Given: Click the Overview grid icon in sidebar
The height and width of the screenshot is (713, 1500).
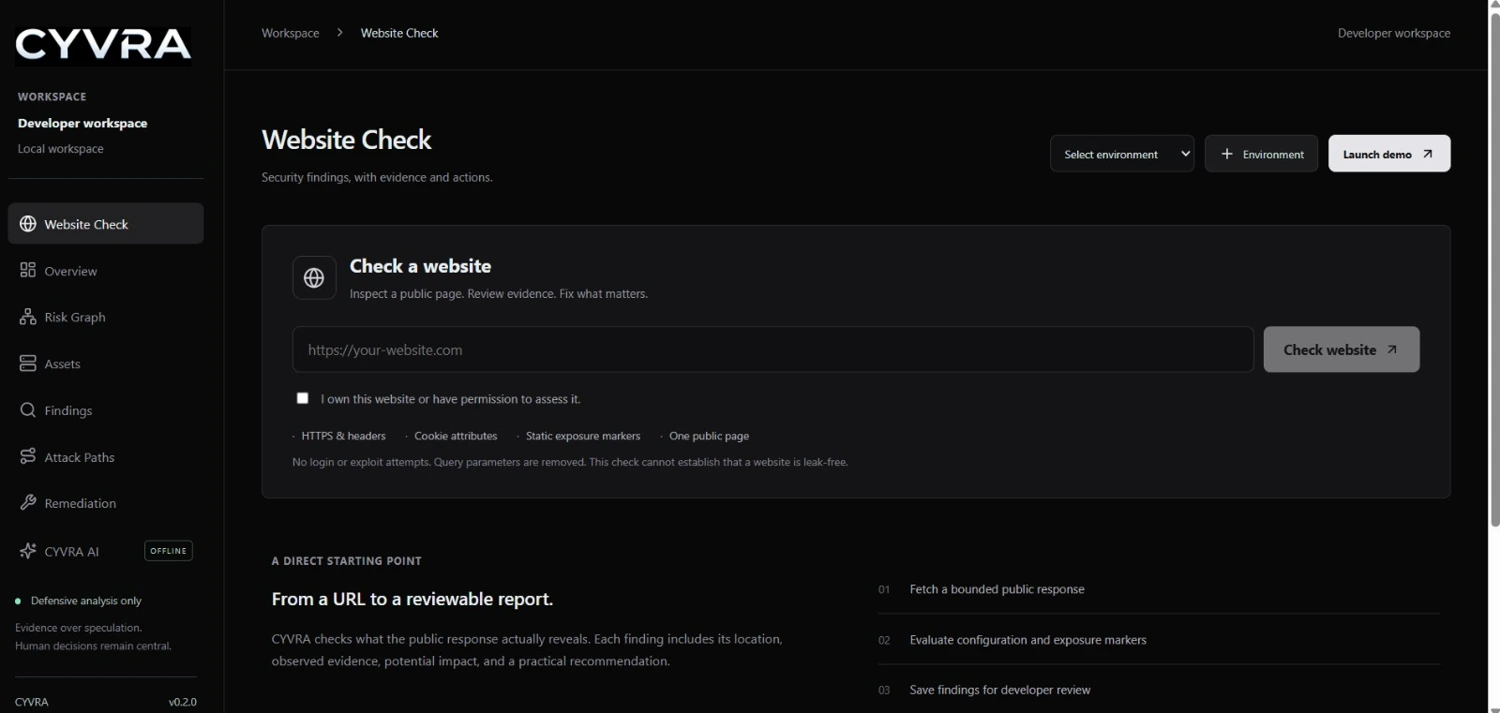Looking at the screenshot, I should pos(28,271).
